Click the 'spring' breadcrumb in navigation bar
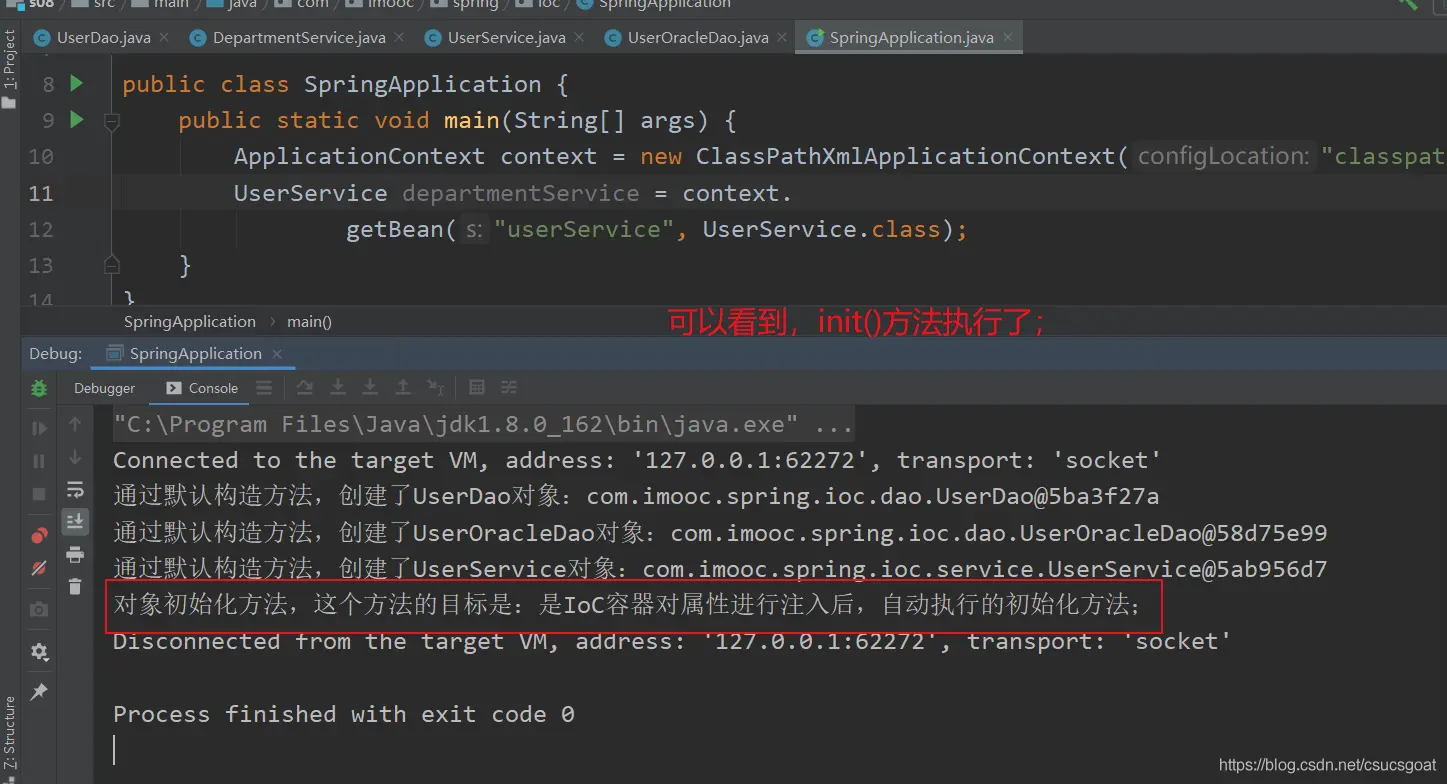Viewport: 1447px width, 784px height. pyautogui.click(x=475, y=4)
